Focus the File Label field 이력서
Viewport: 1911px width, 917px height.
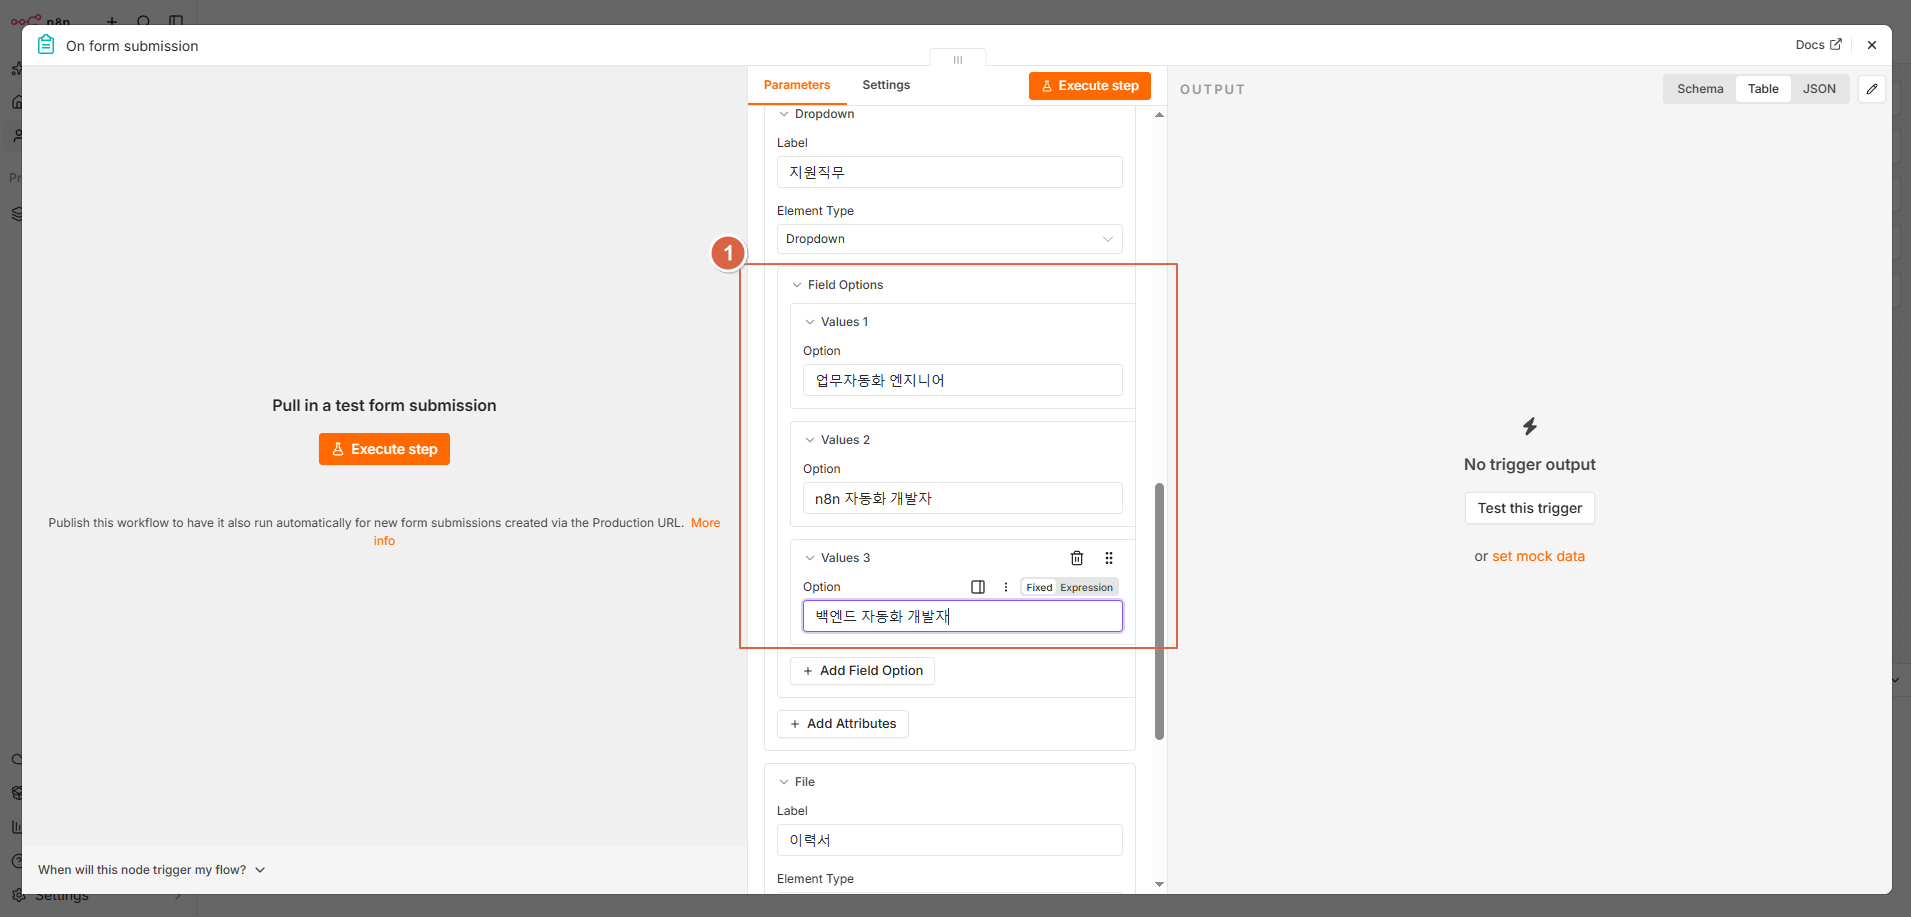[x=950, y=840]
